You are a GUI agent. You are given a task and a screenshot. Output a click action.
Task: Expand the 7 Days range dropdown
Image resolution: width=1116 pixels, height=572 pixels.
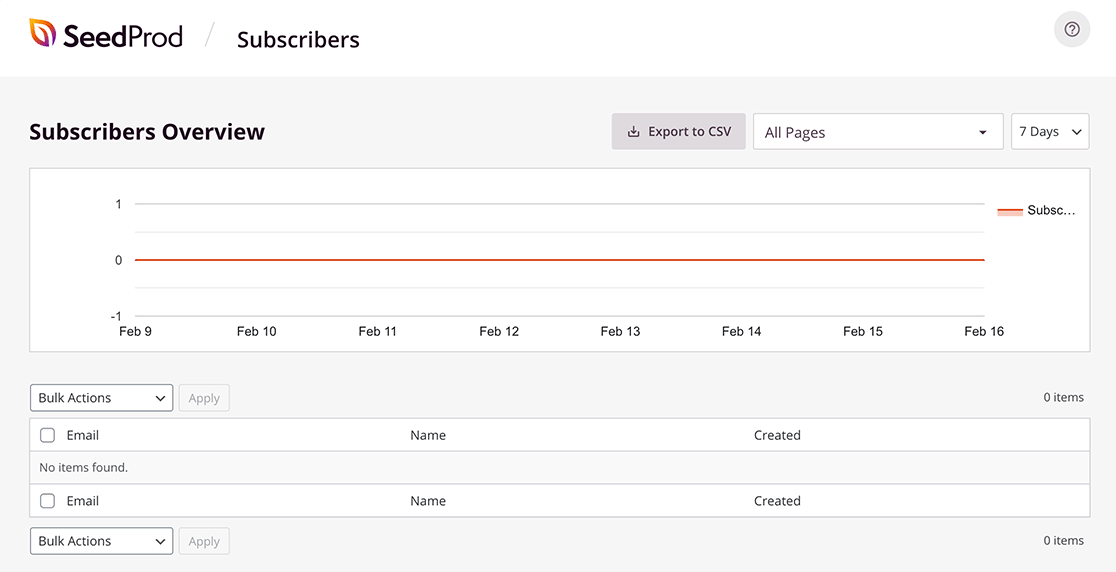tap(1050, 132)
